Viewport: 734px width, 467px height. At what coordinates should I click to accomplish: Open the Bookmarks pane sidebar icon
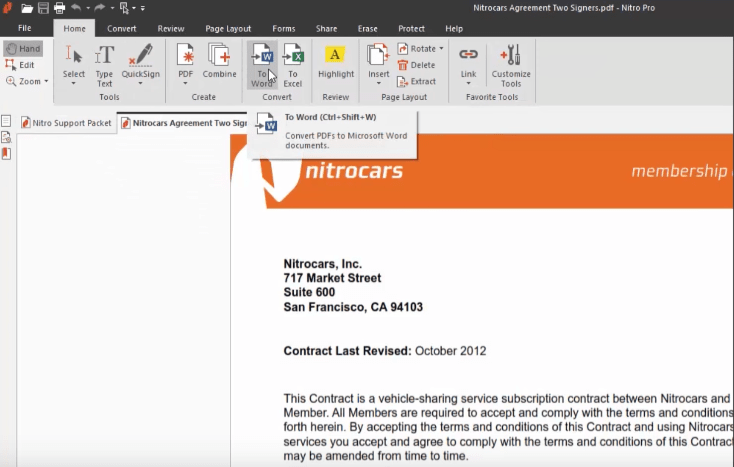click(6, 153)
